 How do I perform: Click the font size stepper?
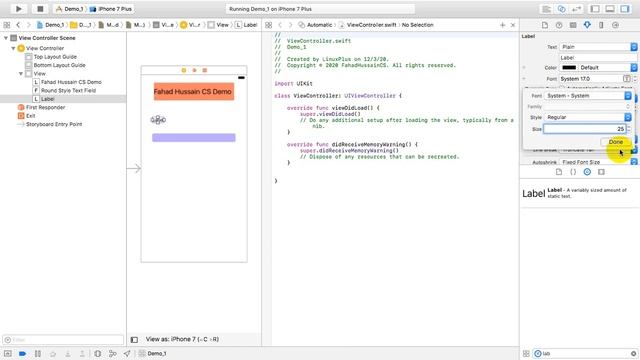629,129
